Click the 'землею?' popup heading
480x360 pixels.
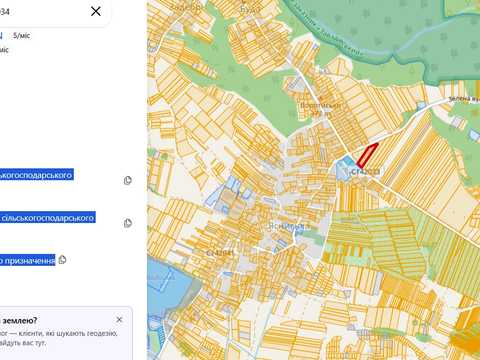coord(19,321)
